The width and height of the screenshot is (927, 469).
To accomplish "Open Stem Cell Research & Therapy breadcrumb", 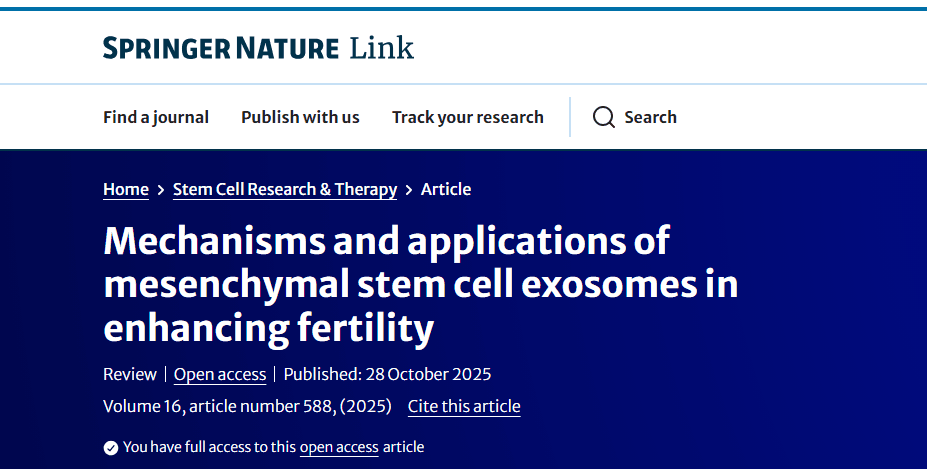I will click(285, 189).
